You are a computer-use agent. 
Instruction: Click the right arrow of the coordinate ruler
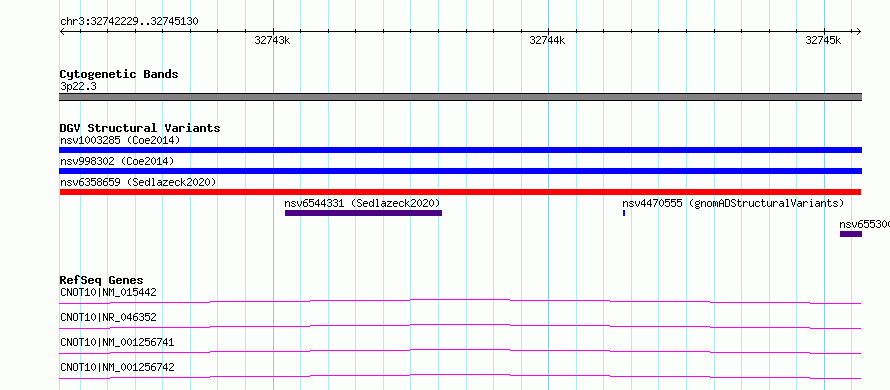tap(858, 32)
